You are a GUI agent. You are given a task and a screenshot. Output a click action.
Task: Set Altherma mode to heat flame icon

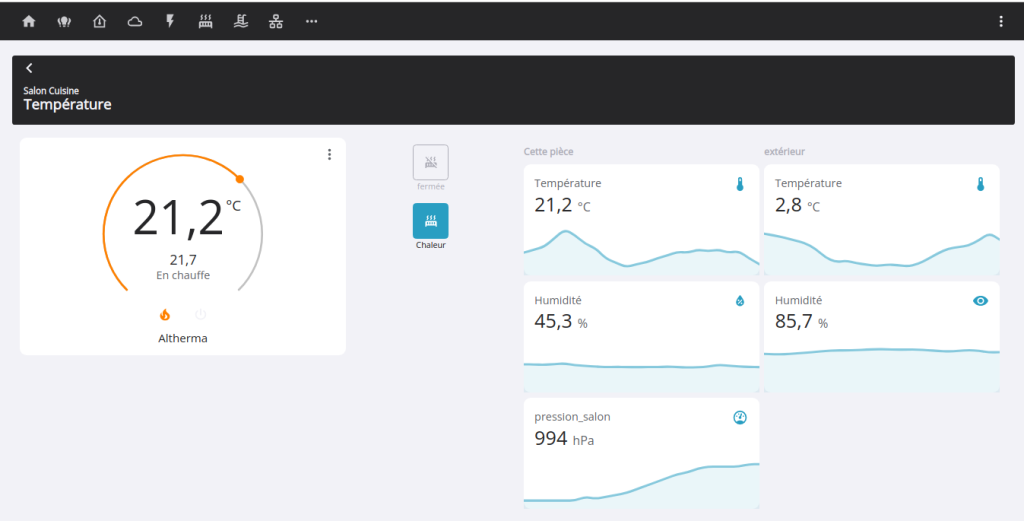click(165, 315)
